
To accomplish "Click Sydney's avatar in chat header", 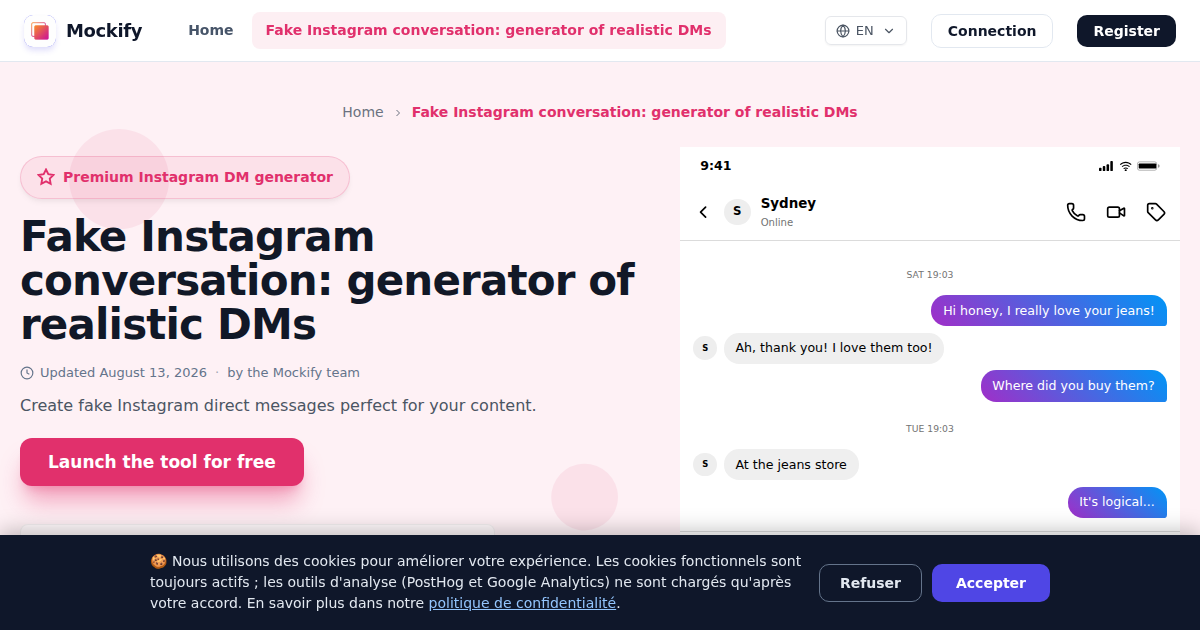I will tap(737, 211).
